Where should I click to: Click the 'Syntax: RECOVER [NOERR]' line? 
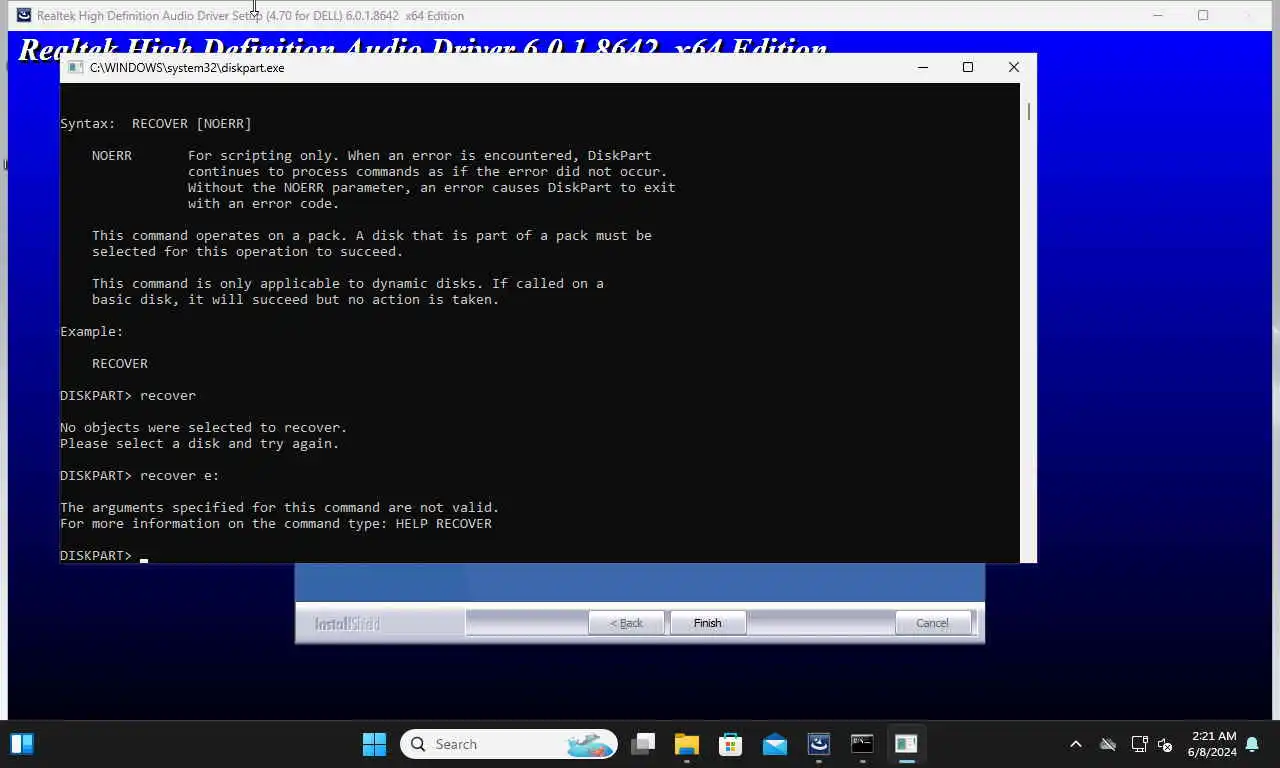[156, 123]
